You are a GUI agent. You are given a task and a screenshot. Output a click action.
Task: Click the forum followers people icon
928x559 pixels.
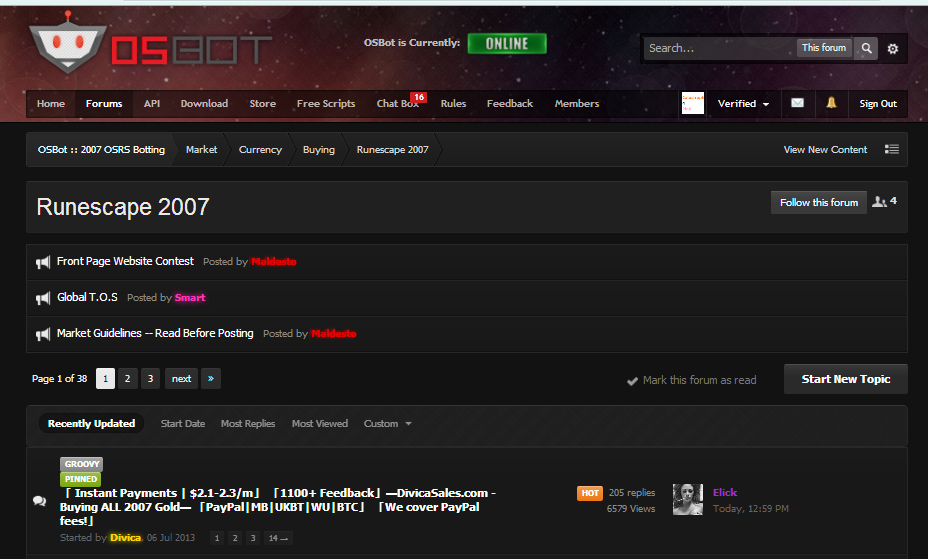(x=879, y=202)
